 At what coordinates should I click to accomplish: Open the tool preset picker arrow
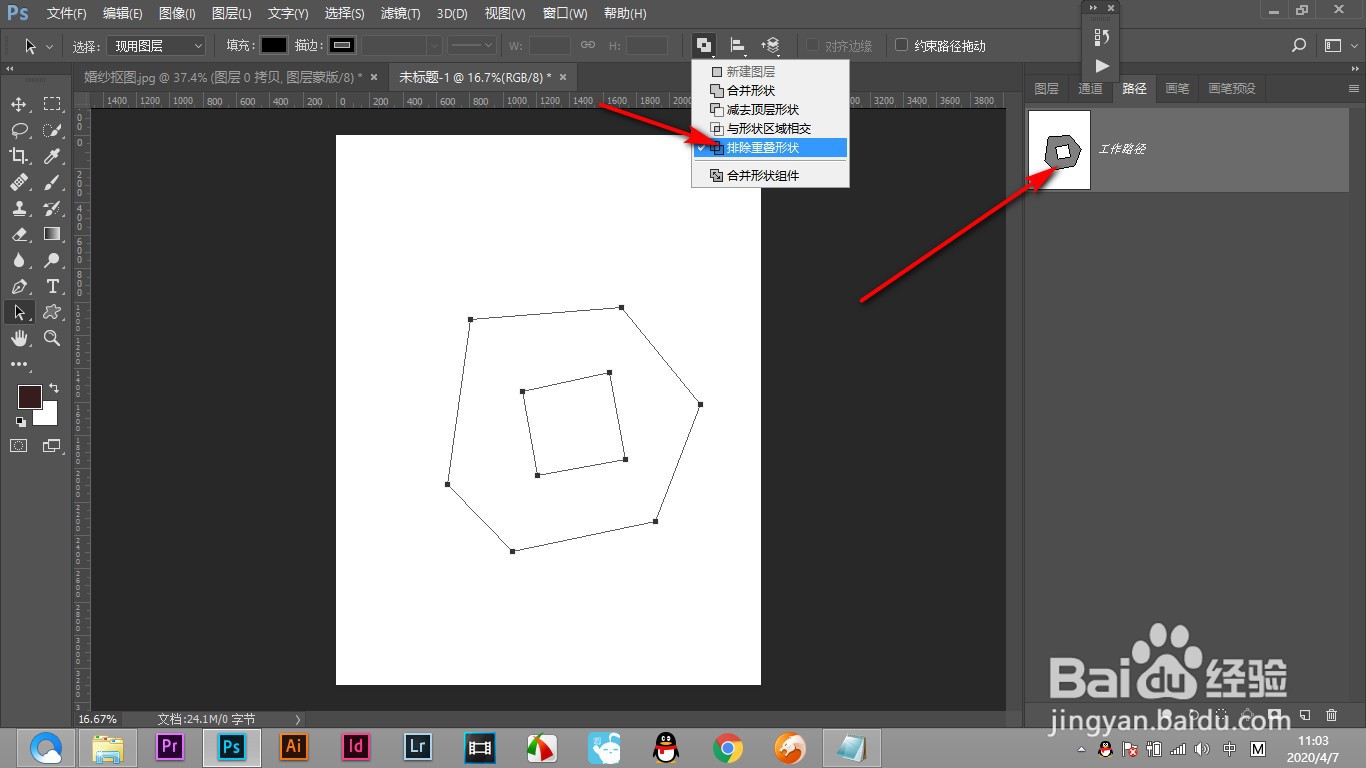point(49,46)
